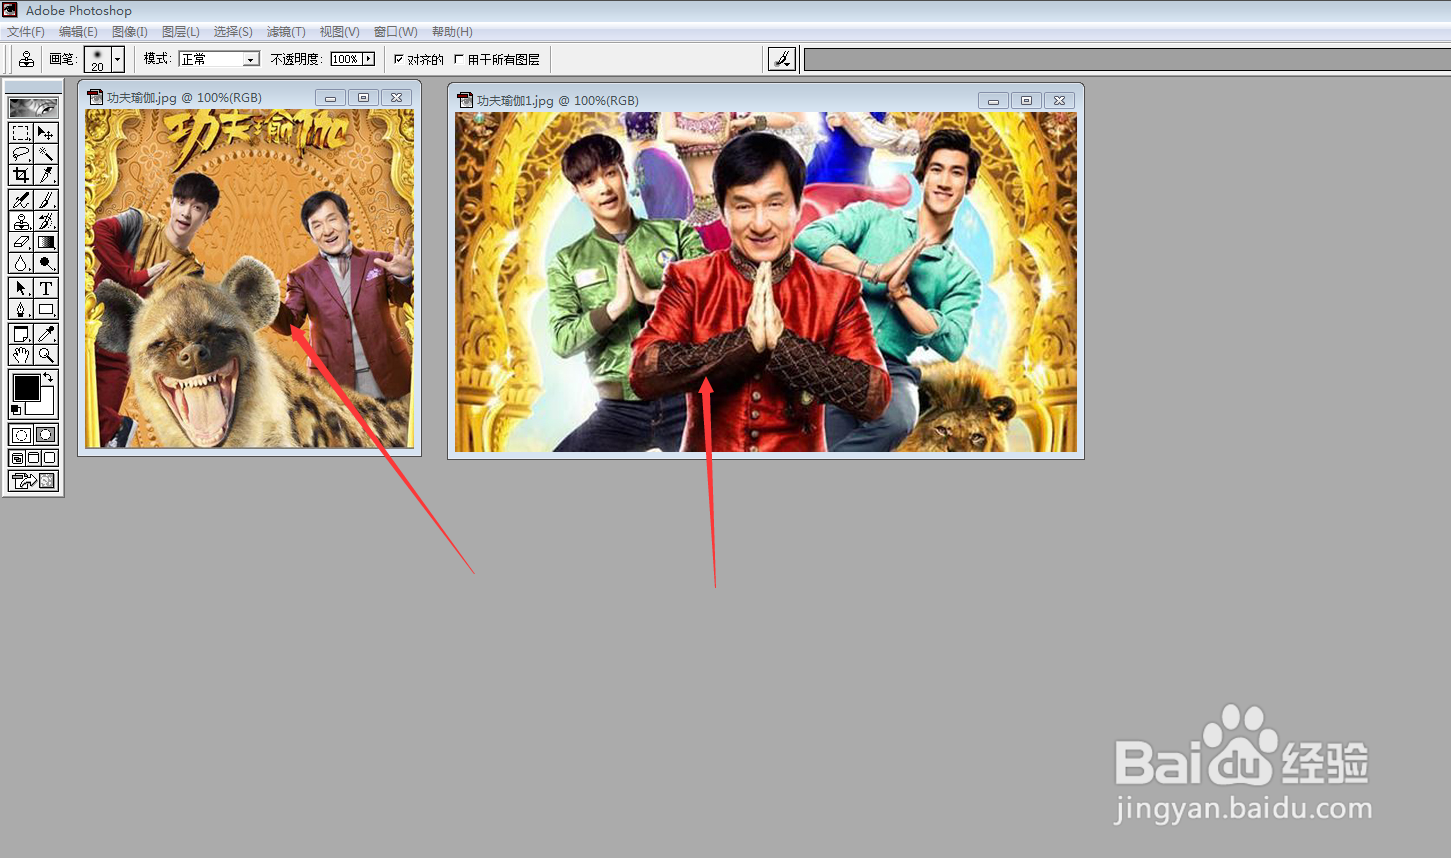Select the Crop tool
The width and height of the screenshot is (1451, 858).
click(21, 175)
